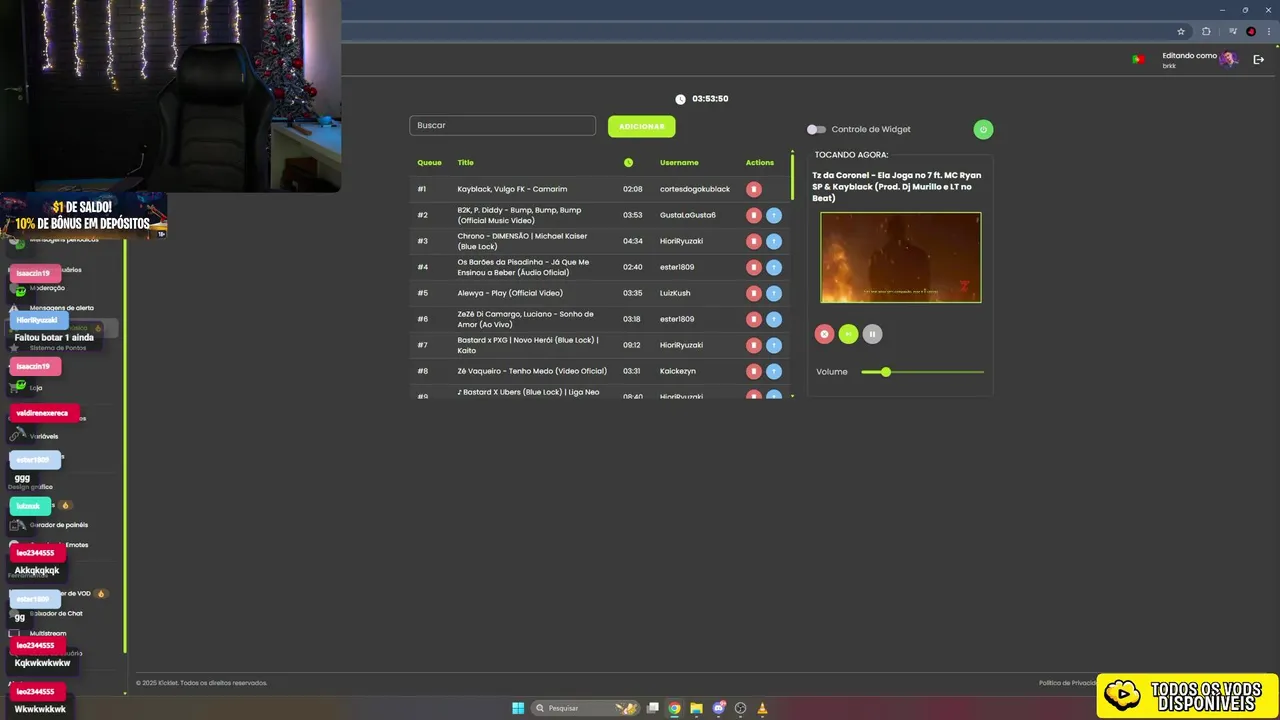The width and height of the screenshot is (1280, 720).
Task: Click username LuizKush in row #5
Action: 675,293
